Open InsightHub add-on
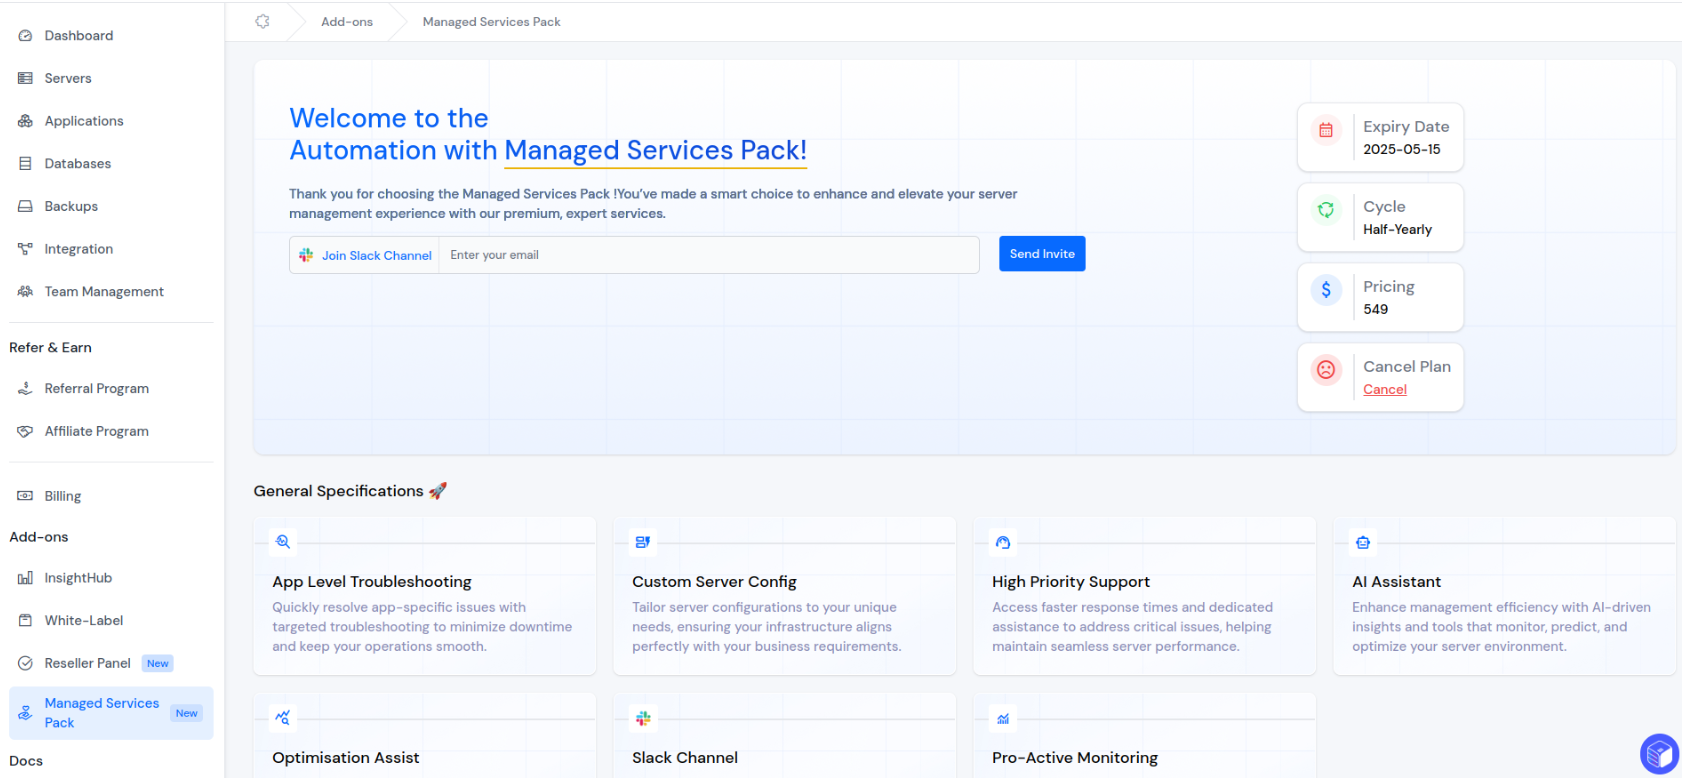 [x=111, y=578]
